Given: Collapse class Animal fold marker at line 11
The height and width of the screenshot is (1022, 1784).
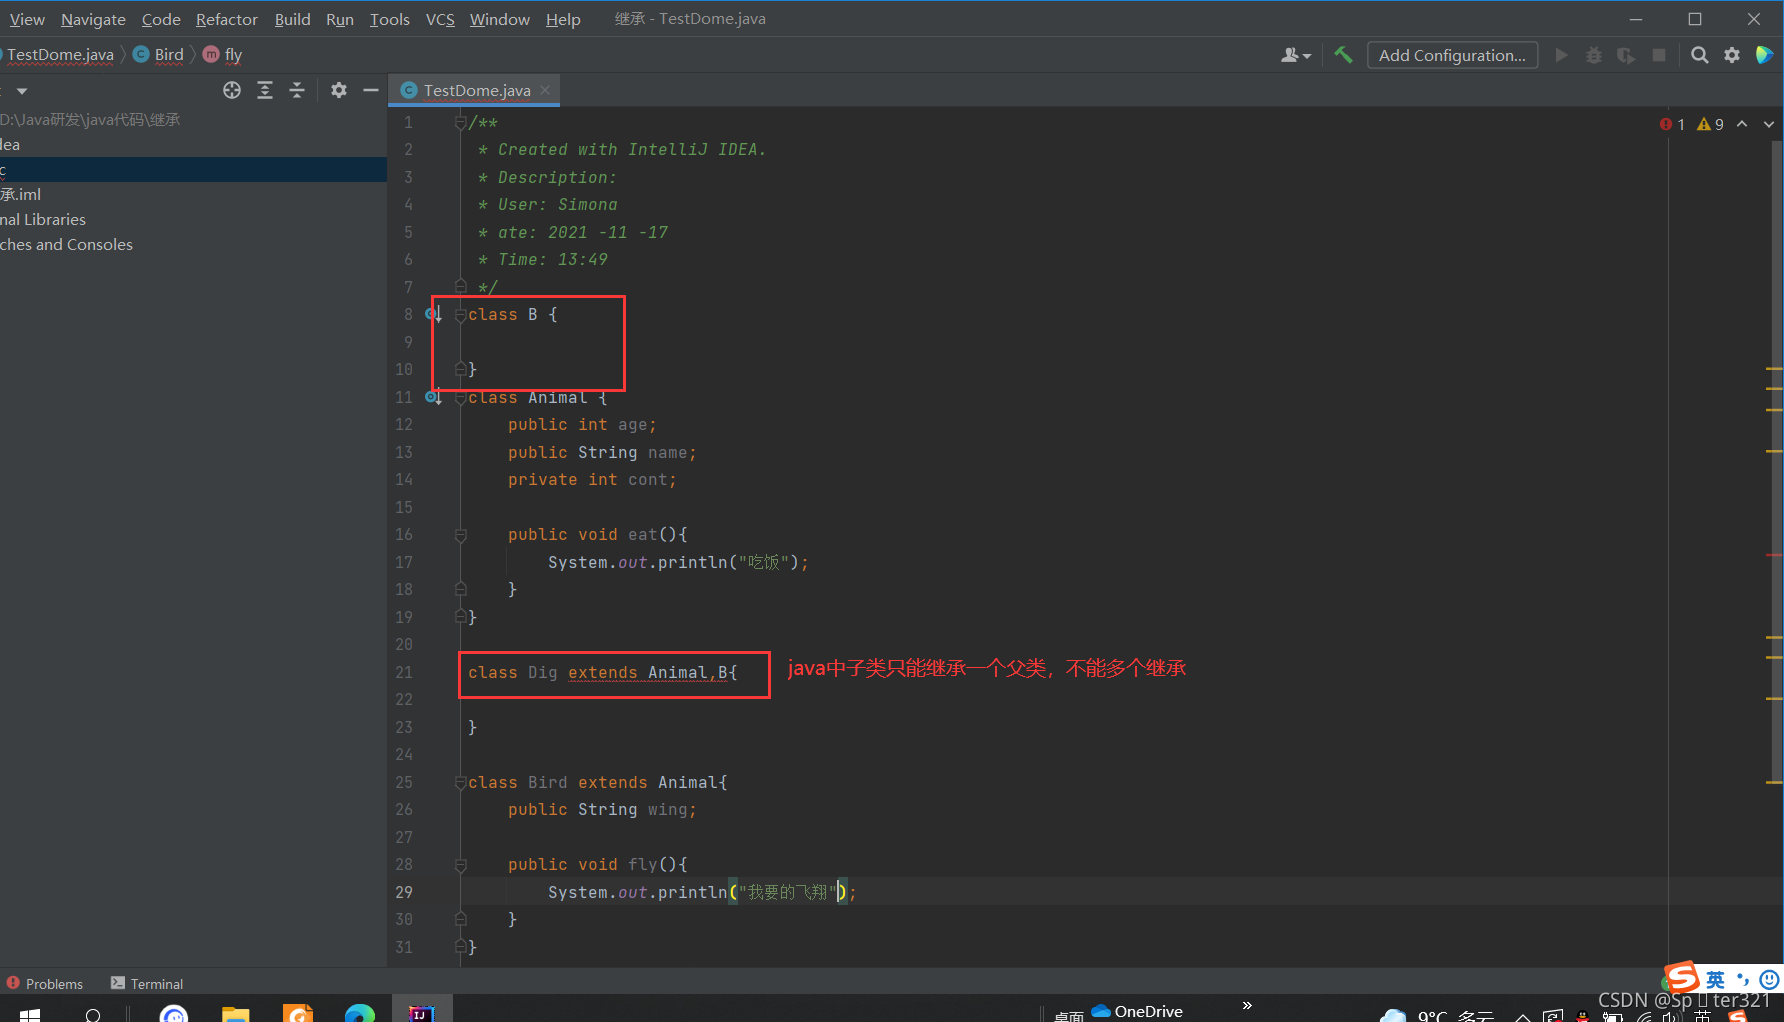Looking at the screenshot, I should 460,397.
